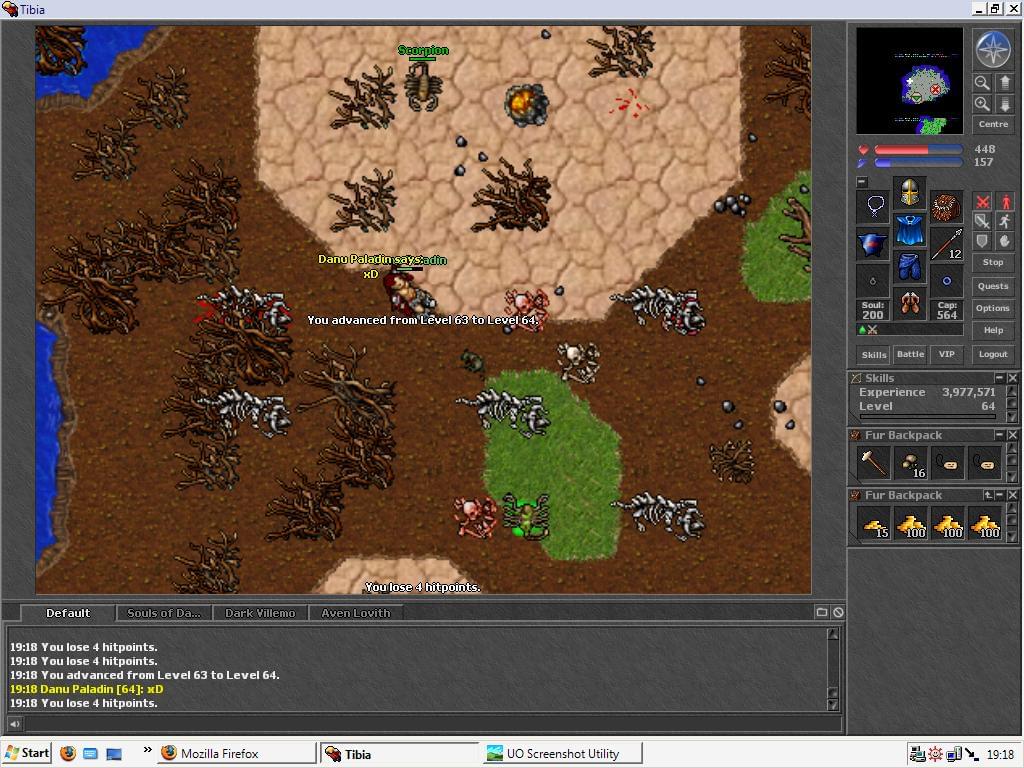Expand the quick launch overflow chevron
1024x768 pixels.
[x=148, y=749]
